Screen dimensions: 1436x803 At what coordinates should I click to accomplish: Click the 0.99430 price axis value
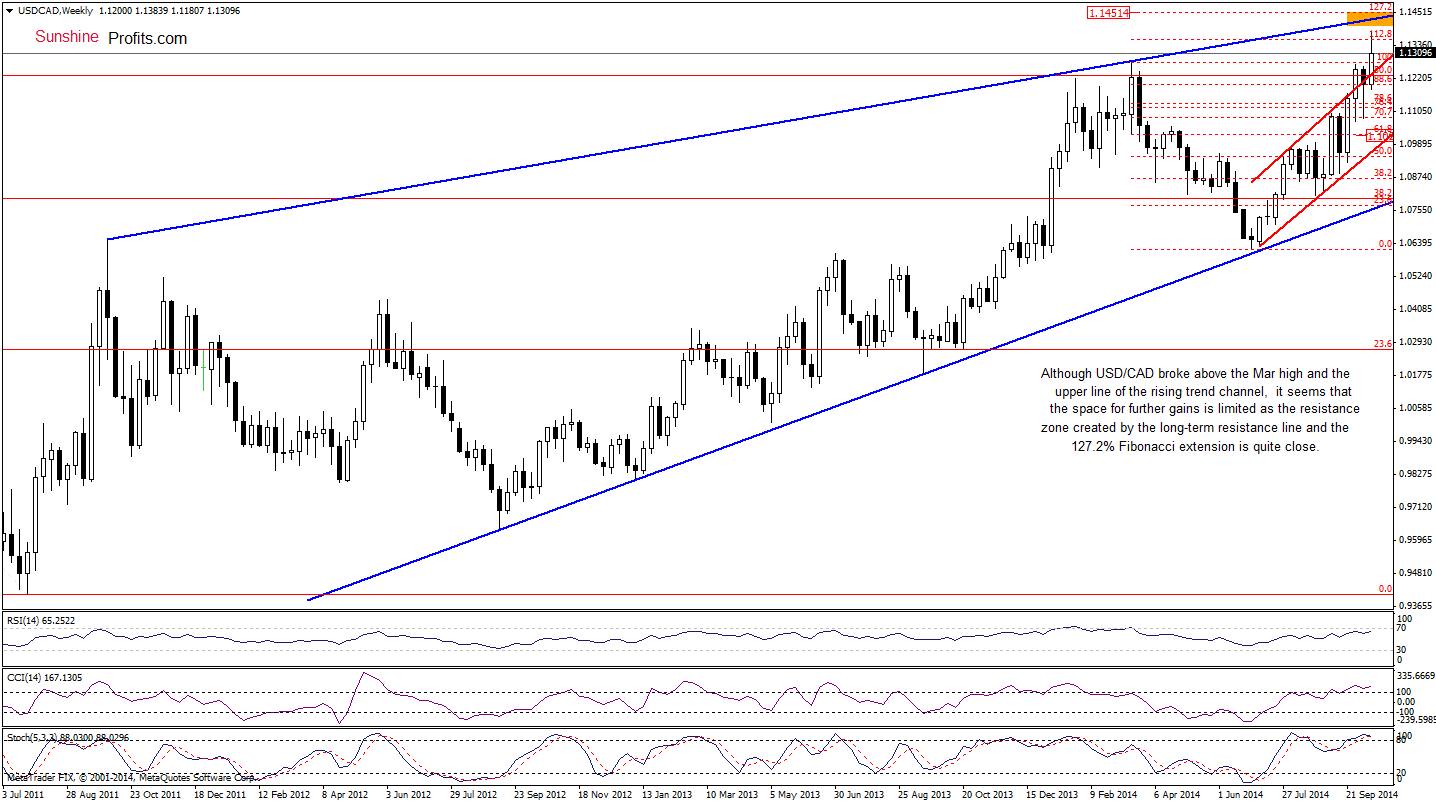point(1414,441)
